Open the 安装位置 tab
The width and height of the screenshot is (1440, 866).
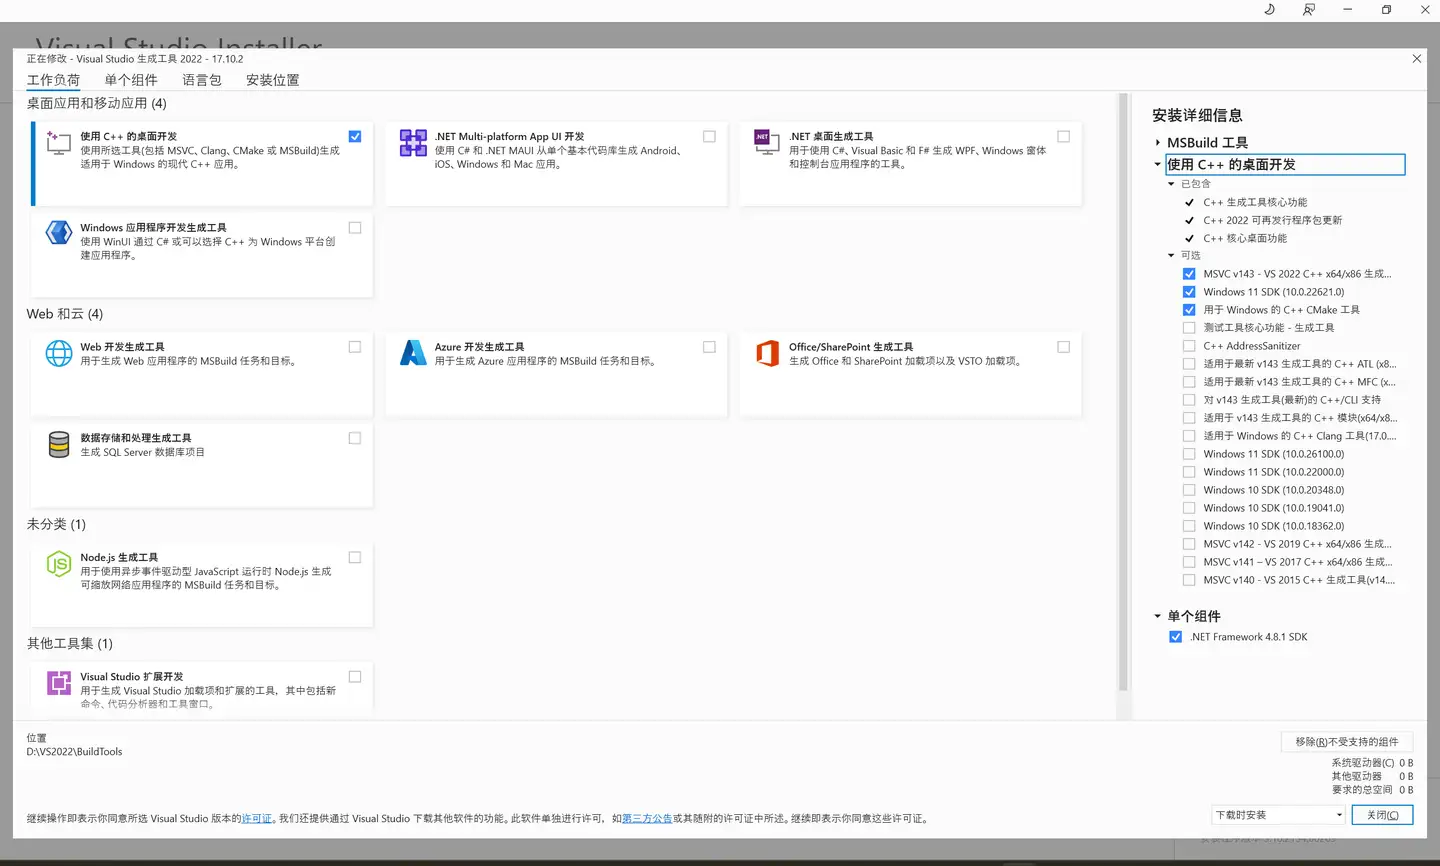(272, 80)
